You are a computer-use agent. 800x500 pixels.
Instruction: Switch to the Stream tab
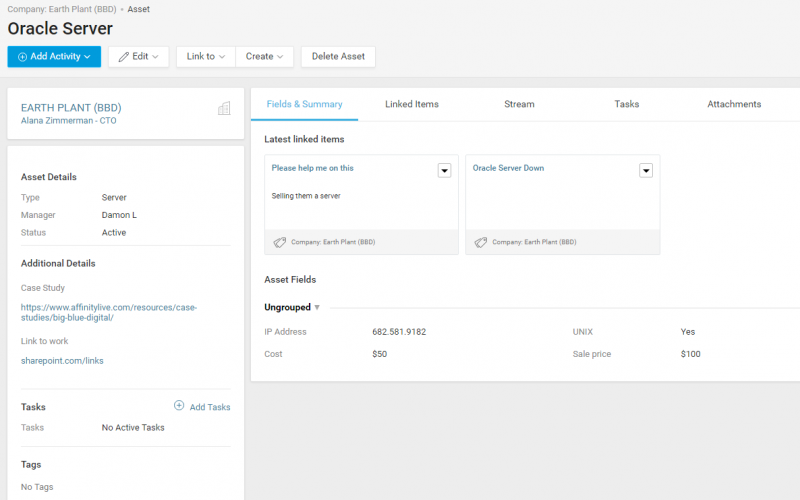click(519, 104)
